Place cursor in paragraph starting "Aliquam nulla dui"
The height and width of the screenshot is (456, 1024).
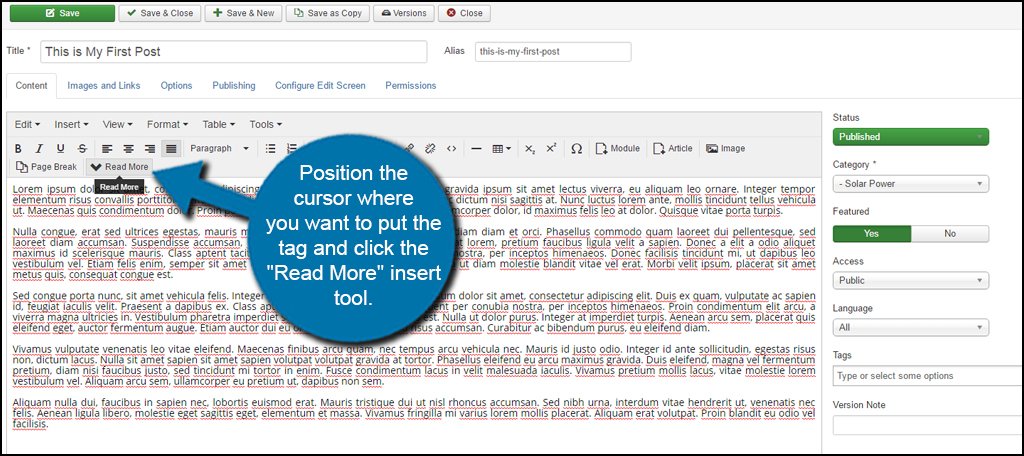(414, 413)
